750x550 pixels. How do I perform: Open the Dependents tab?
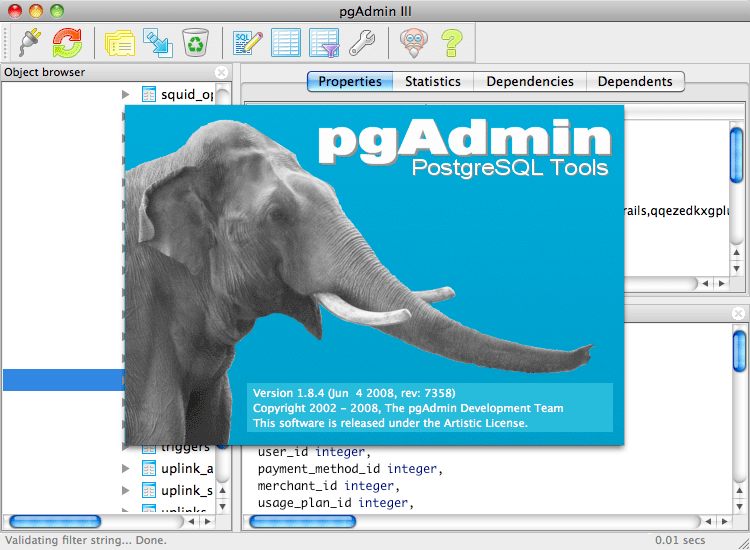tap(635, 81)
